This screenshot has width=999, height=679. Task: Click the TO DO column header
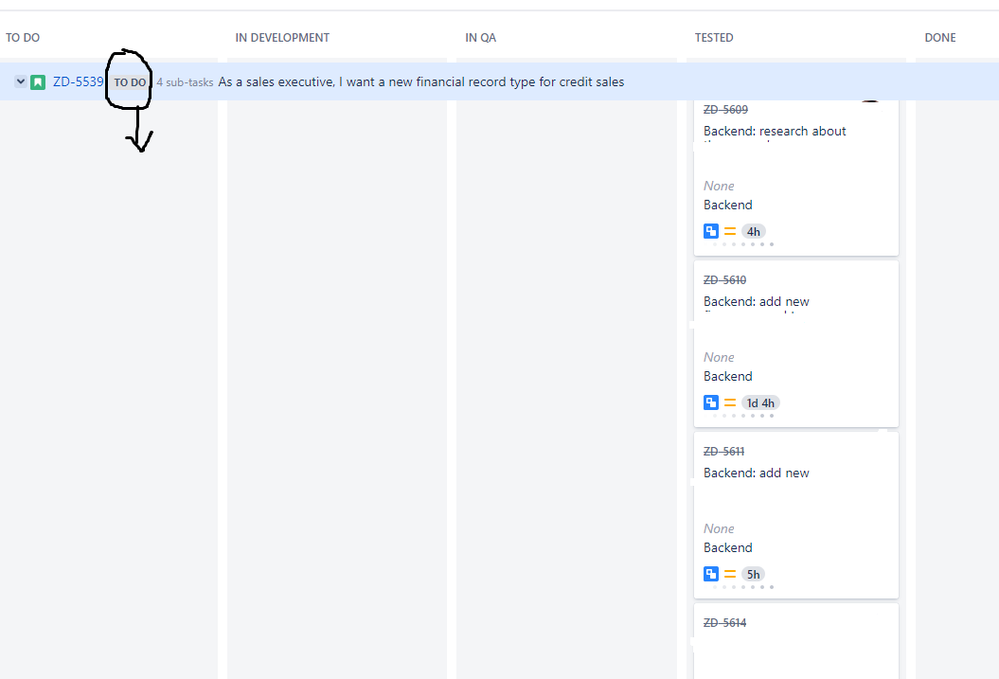[23, 38]
